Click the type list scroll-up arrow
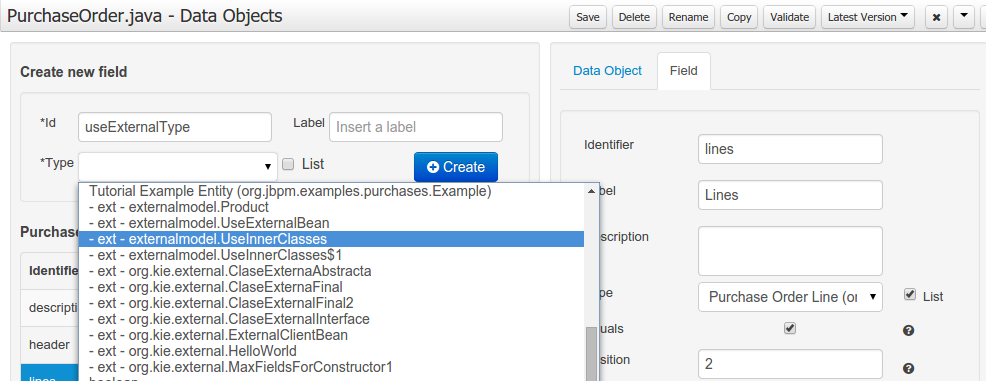Screen dimensions: 986x381 coord(590,190)
